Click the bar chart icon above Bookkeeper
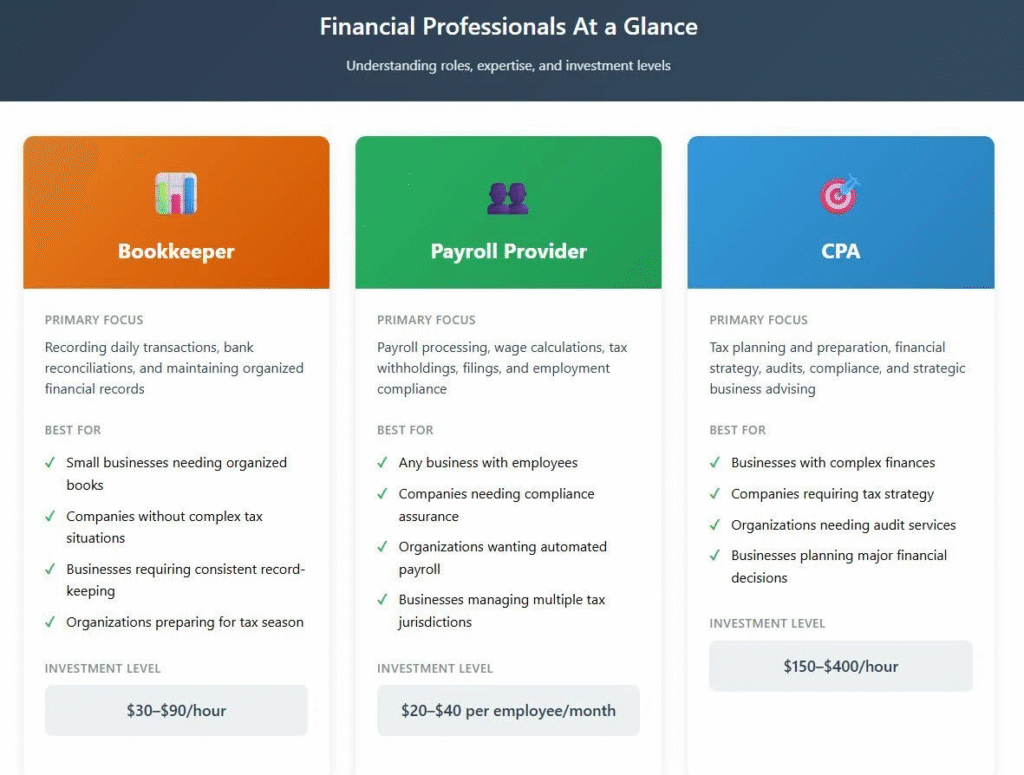The height and width of the screenshot is (775, 1024). 176,194
